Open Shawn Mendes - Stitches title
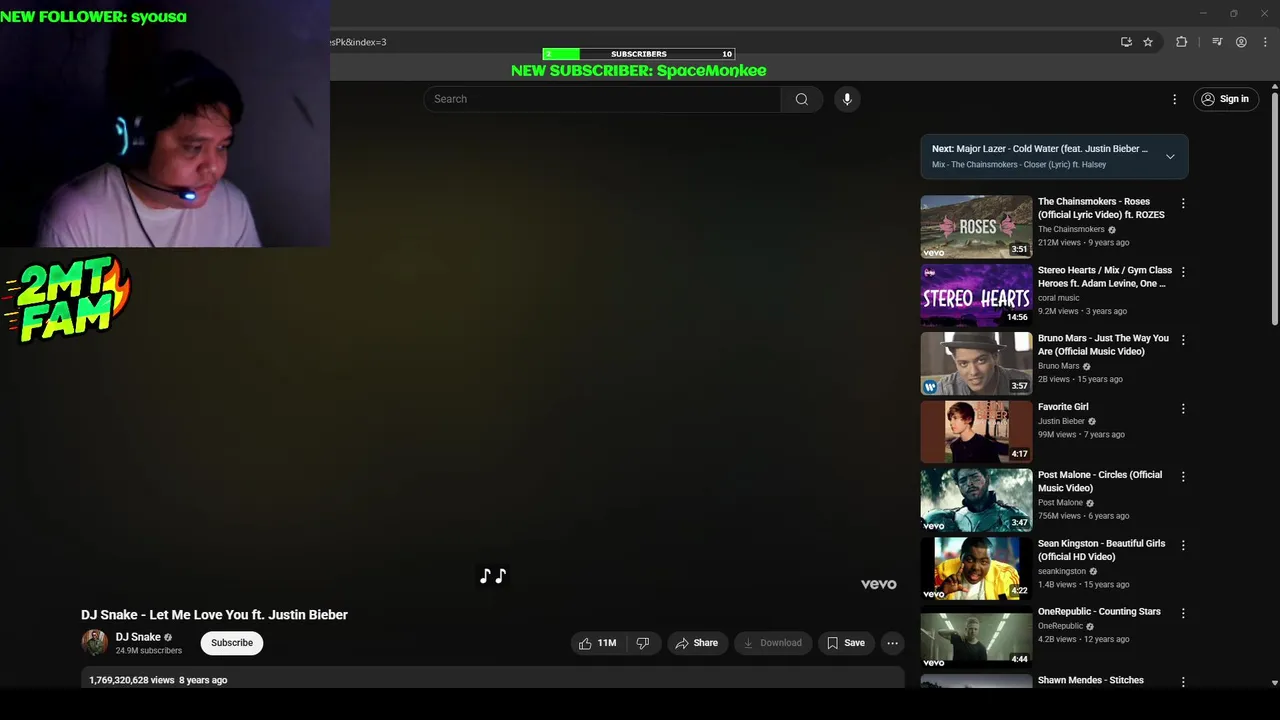This screenshot has width=1280, height=720. pos(1091,680)
